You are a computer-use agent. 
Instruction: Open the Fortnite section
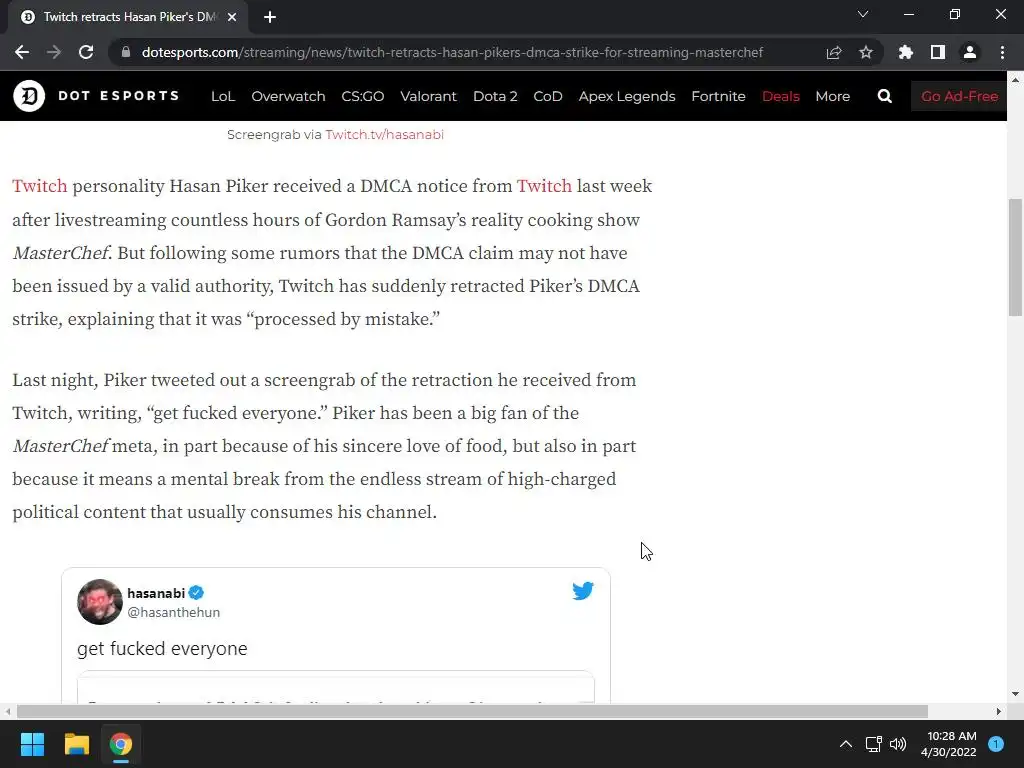718,96
